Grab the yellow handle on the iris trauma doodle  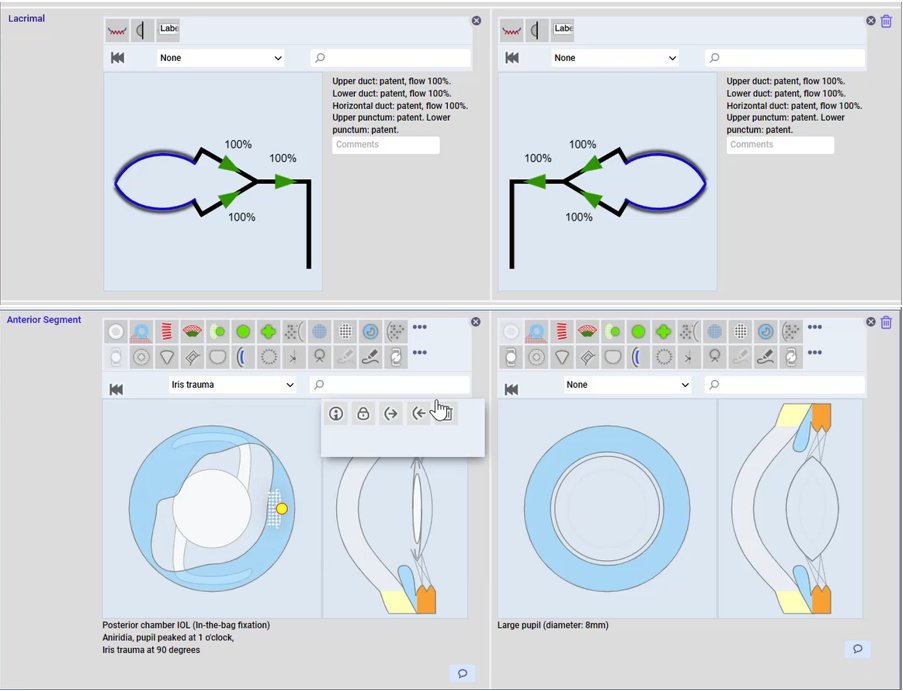282,508
